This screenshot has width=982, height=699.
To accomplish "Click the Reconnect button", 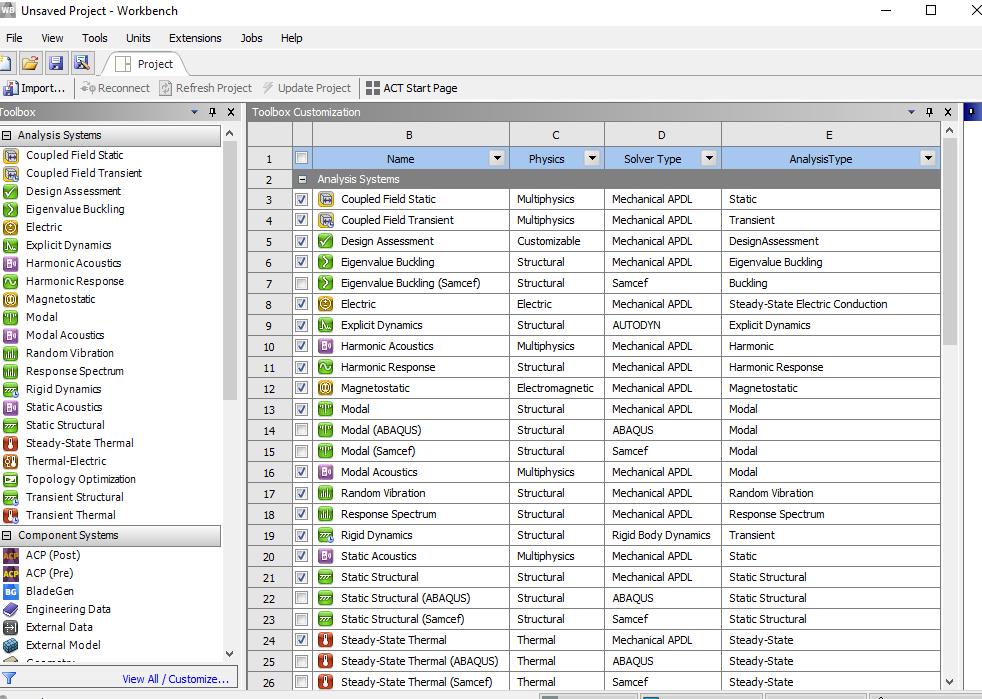I will [115, 88].
